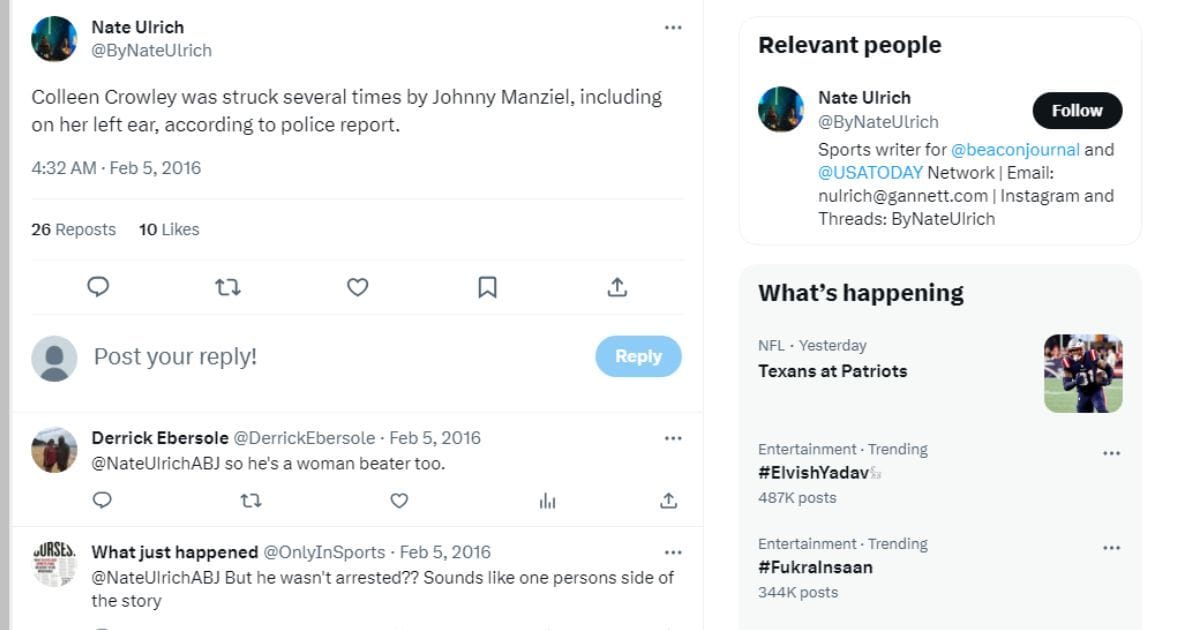Repost the main Nate Ulrich tweet

228,288
